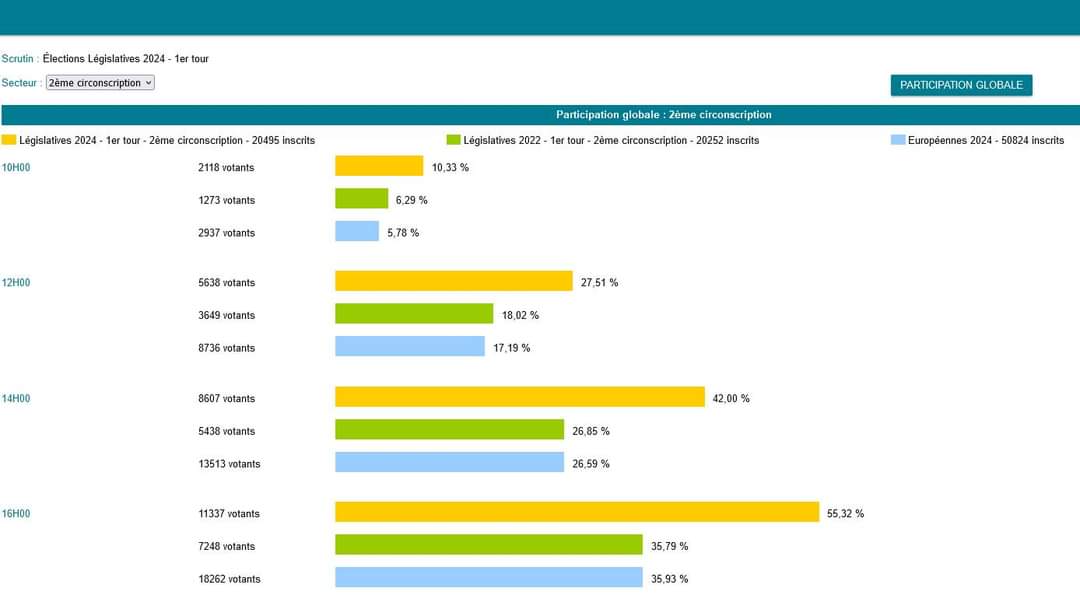This screenshot has width=1080, height=595.
Task: Click the yellow Législatives 2024 legend swatch
Action: (8, 140)
